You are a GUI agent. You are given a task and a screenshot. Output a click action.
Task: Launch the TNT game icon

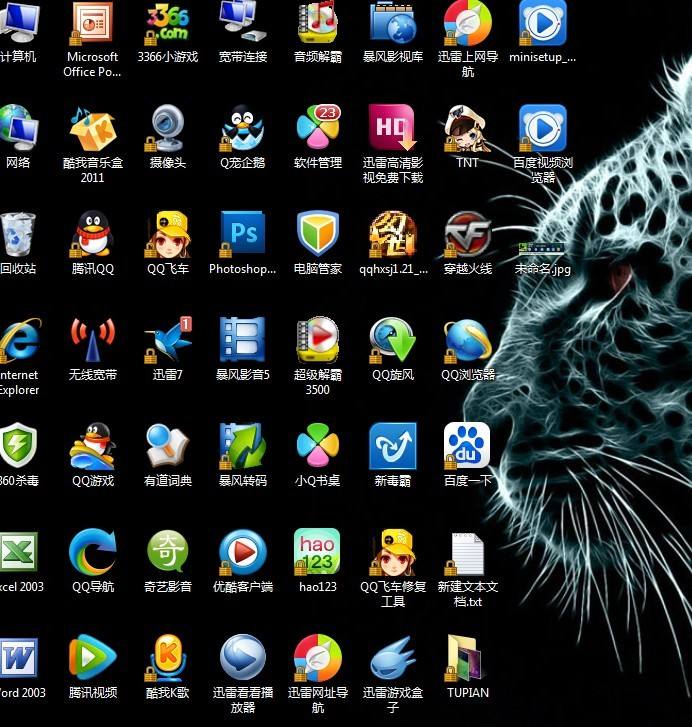467,128
